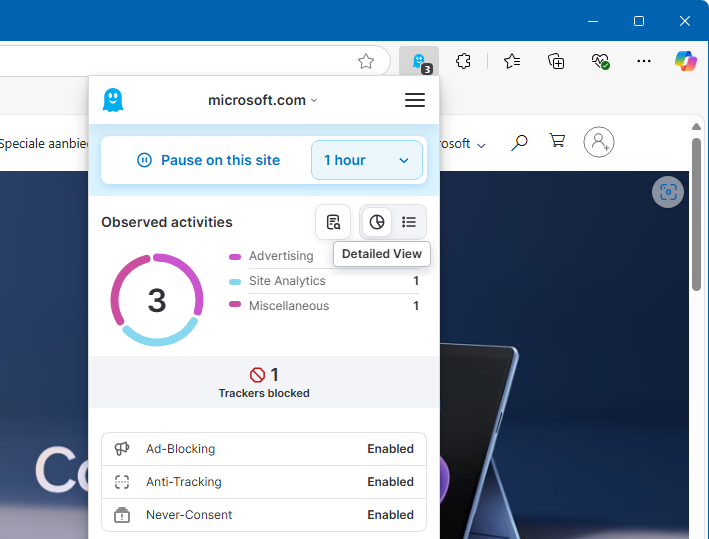This screenshot has width=709, height=539.
Task: Open the 1 hour pause duration dropdown
Action: point(367,160)
